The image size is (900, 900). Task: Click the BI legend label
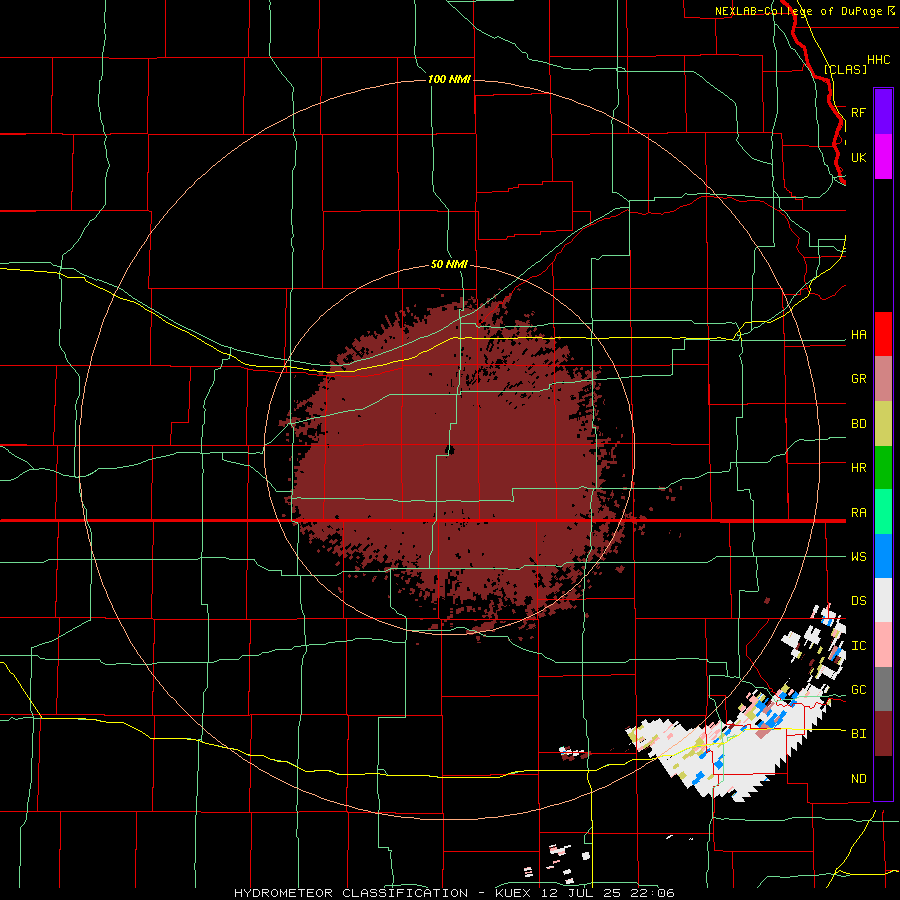tap(858, 734)
